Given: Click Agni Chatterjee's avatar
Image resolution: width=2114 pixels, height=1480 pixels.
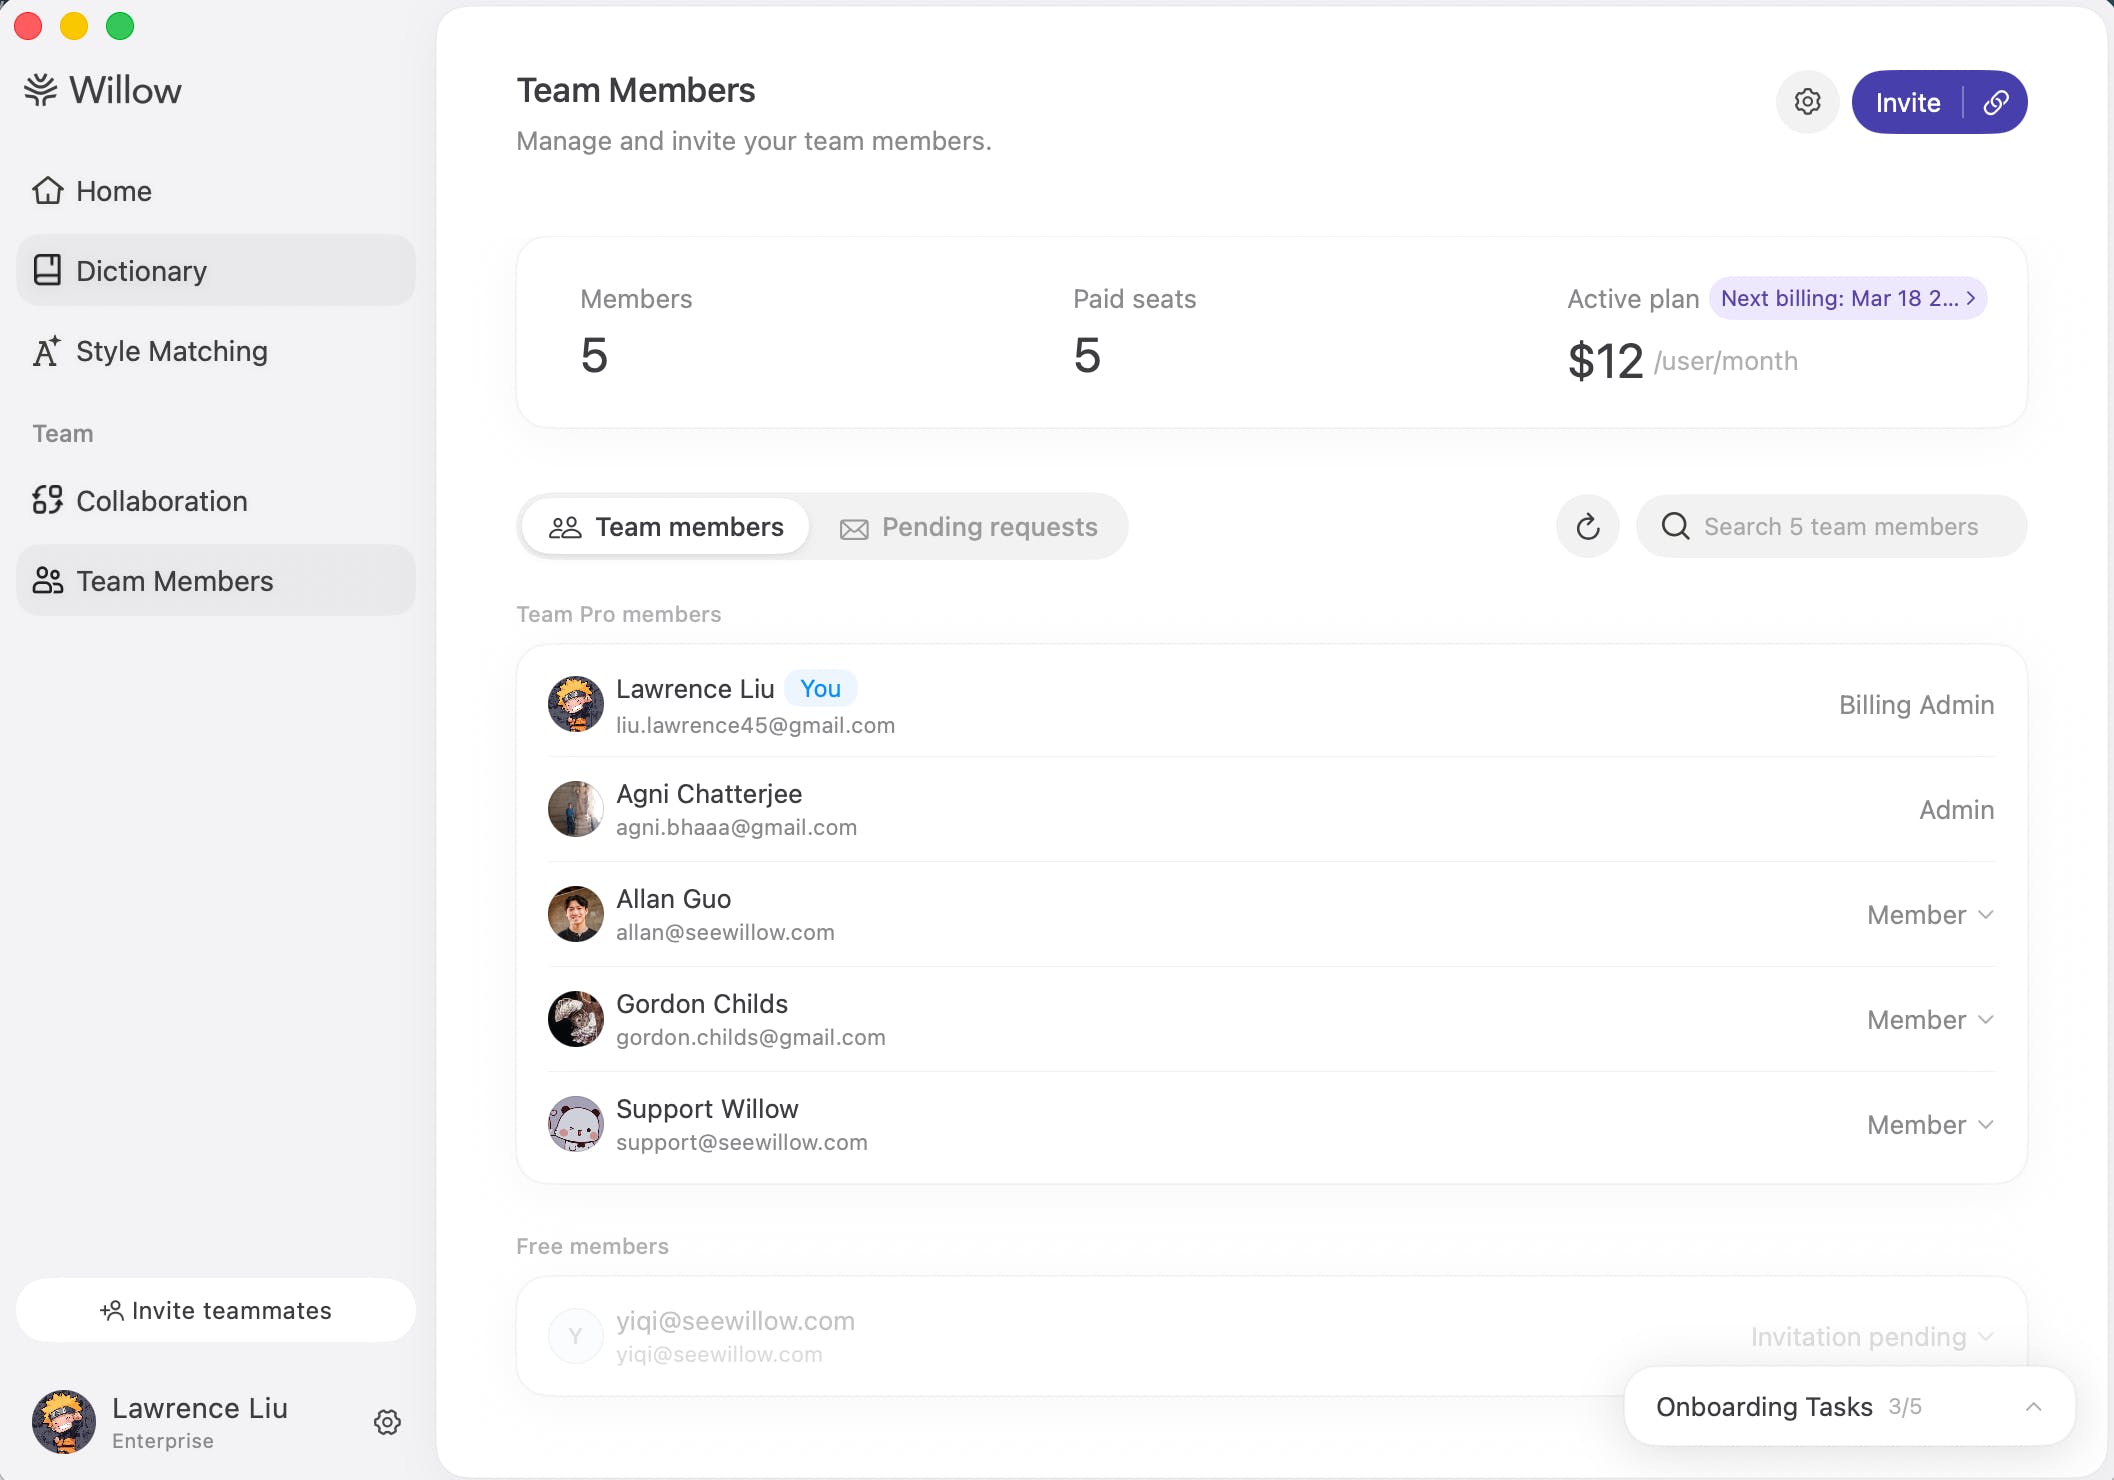Looking at the screenshot, I should click(575, 809).
